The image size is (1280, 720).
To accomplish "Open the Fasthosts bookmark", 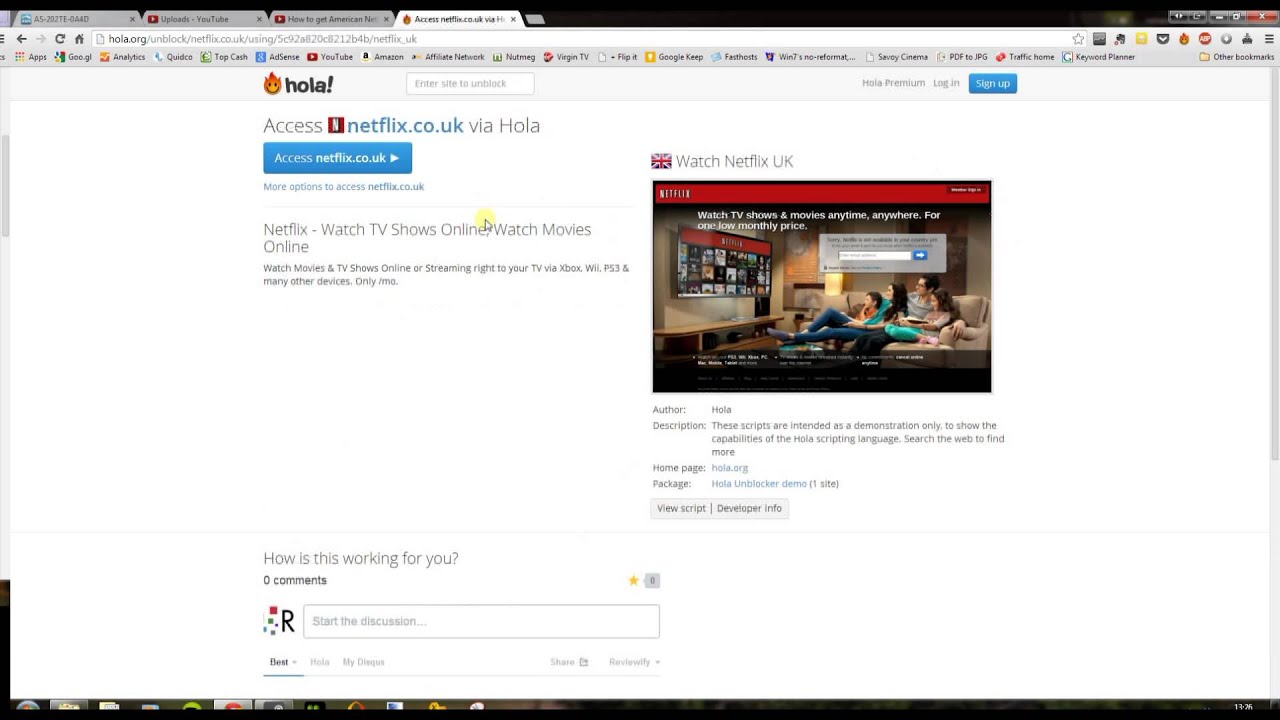I will [x=734, y=57].
